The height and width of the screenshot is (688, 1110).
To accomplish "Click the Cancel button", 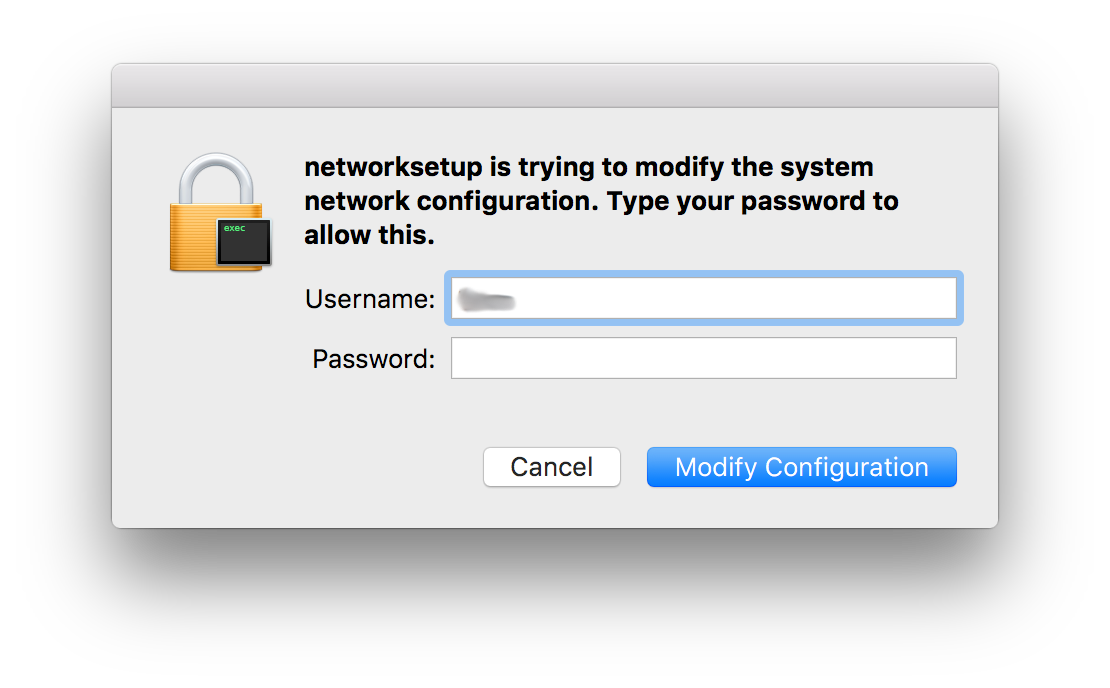I will coord(551,467).
